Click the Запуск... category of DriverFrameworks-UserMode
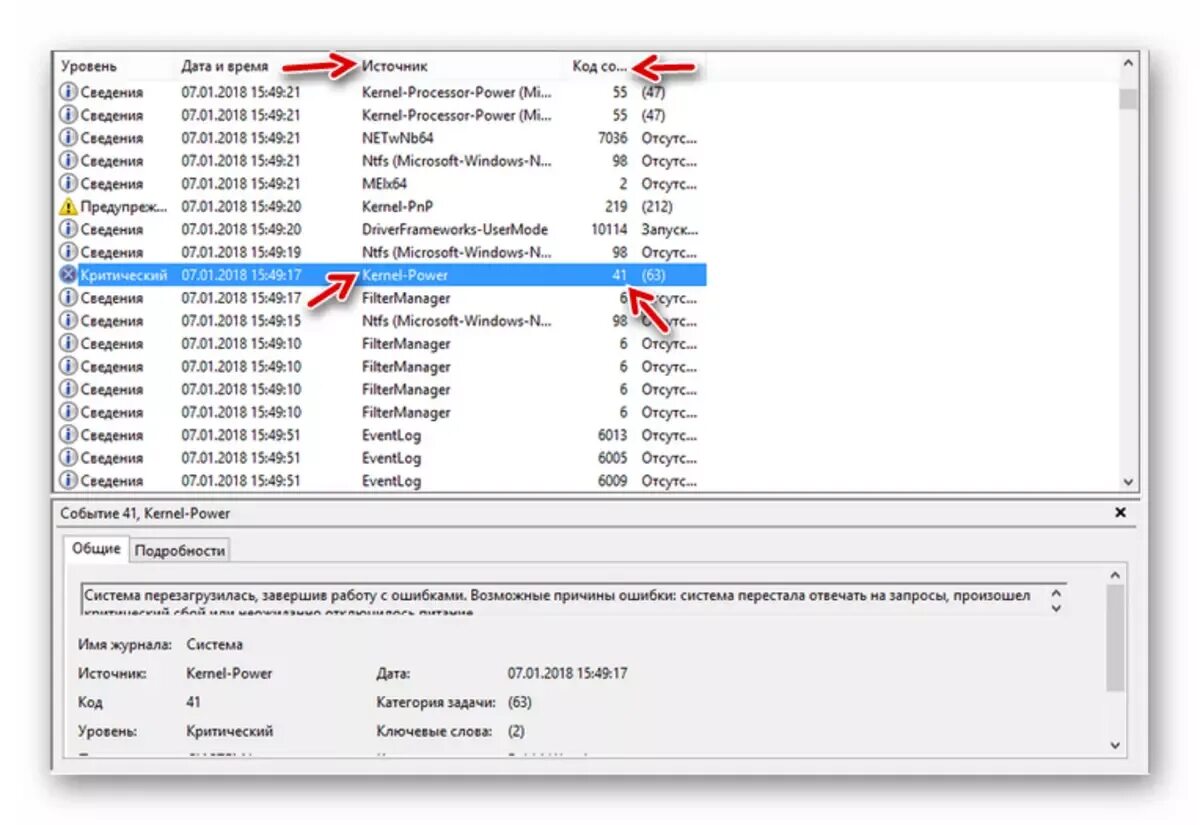The height and width of the screenshot is (825, 1200). click(x=669, y=229)
